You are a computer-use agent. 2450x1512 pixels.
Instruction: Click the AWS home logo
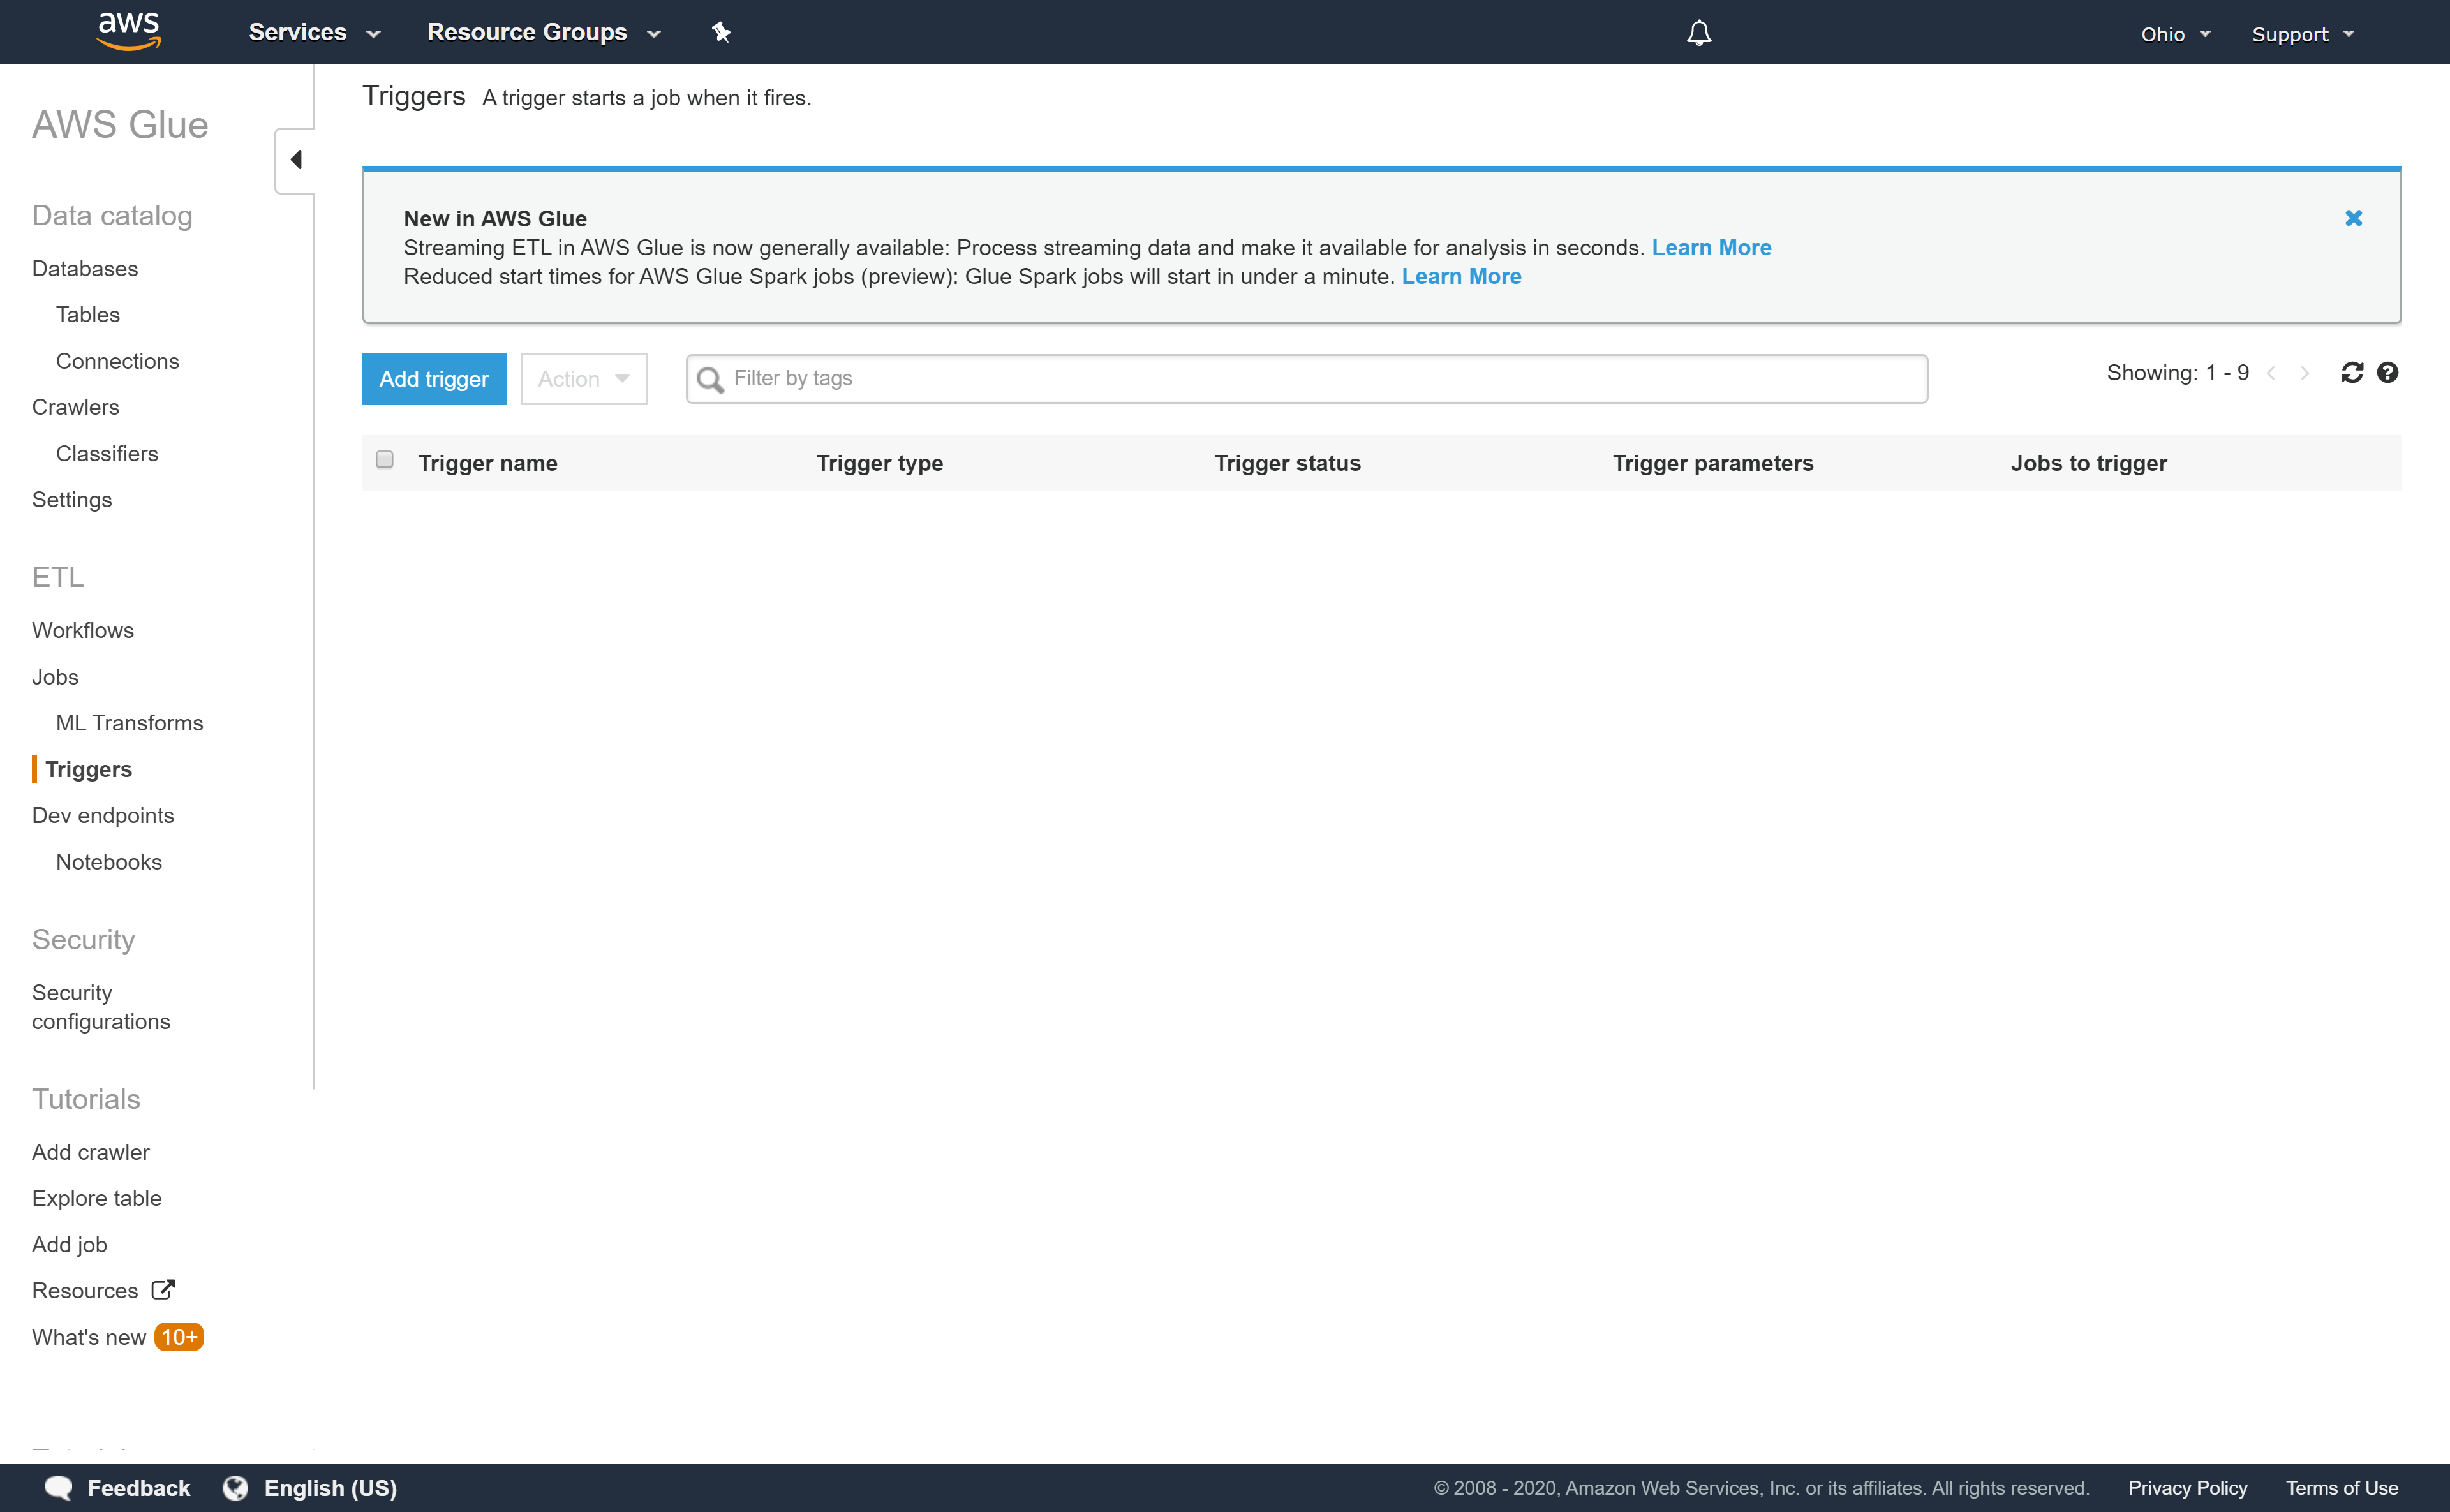click(128, 31)
